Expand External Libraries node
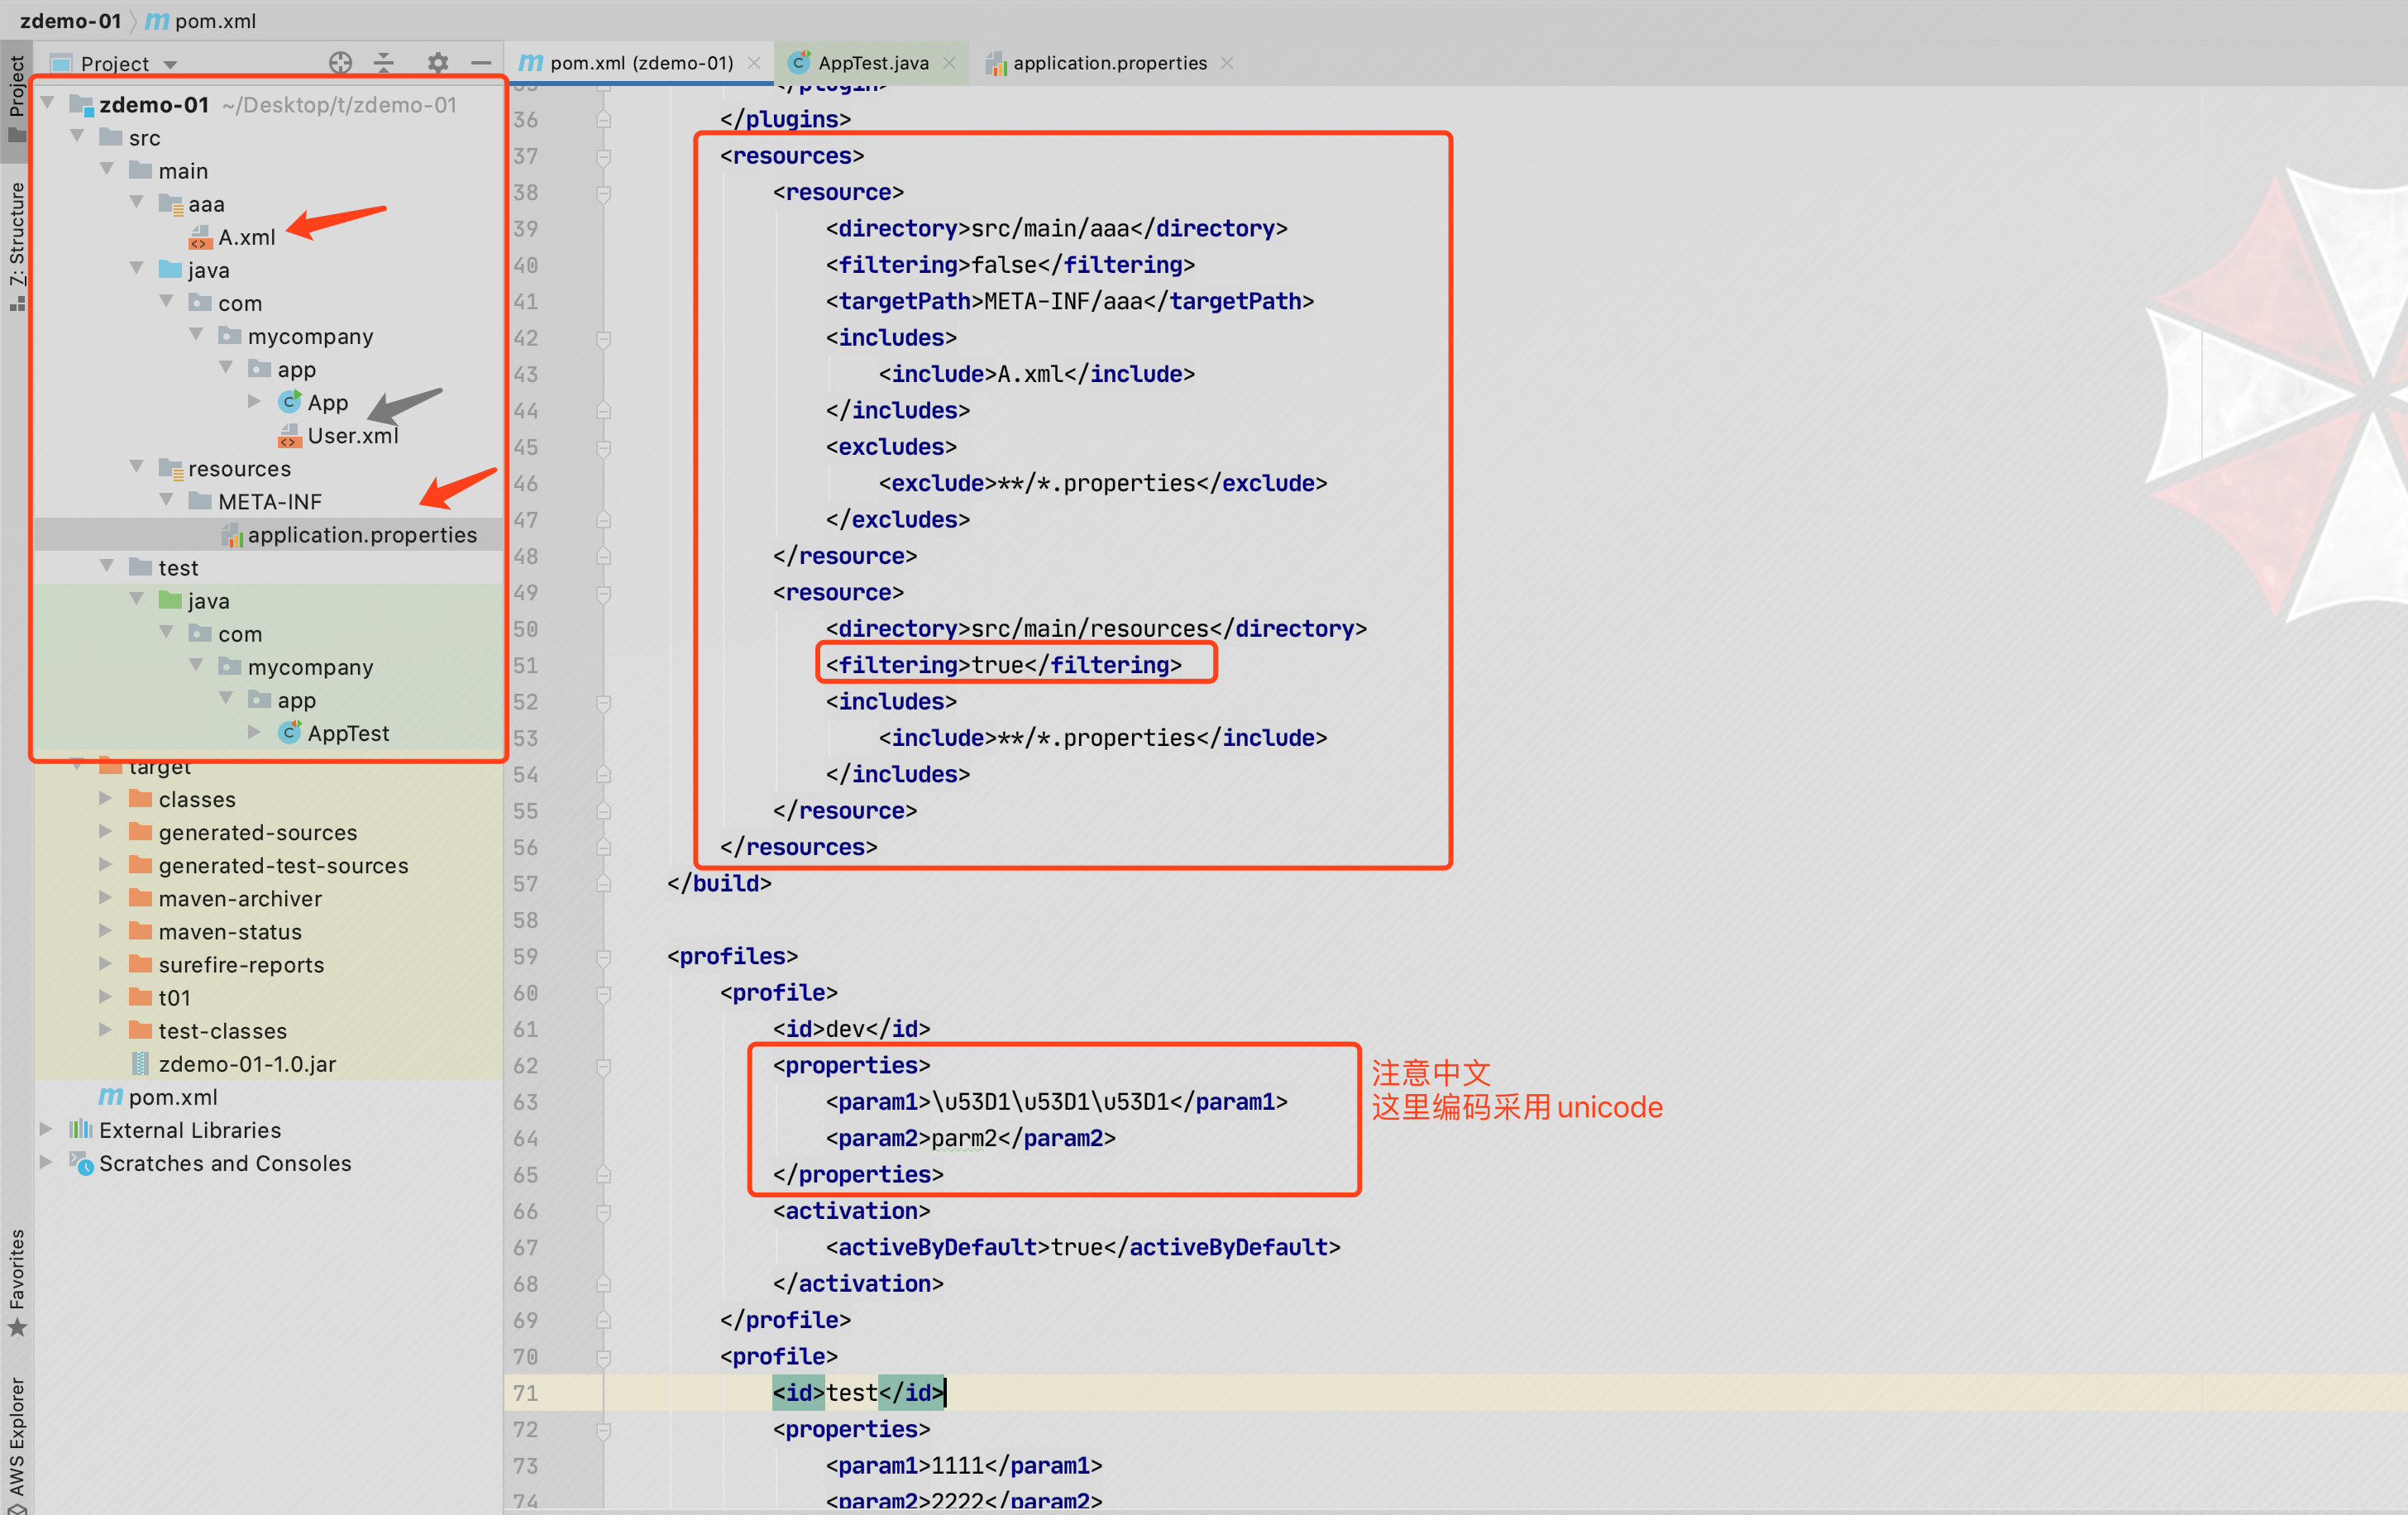This screenshot has width=2408, height=1515. [x=46, y=1130]
